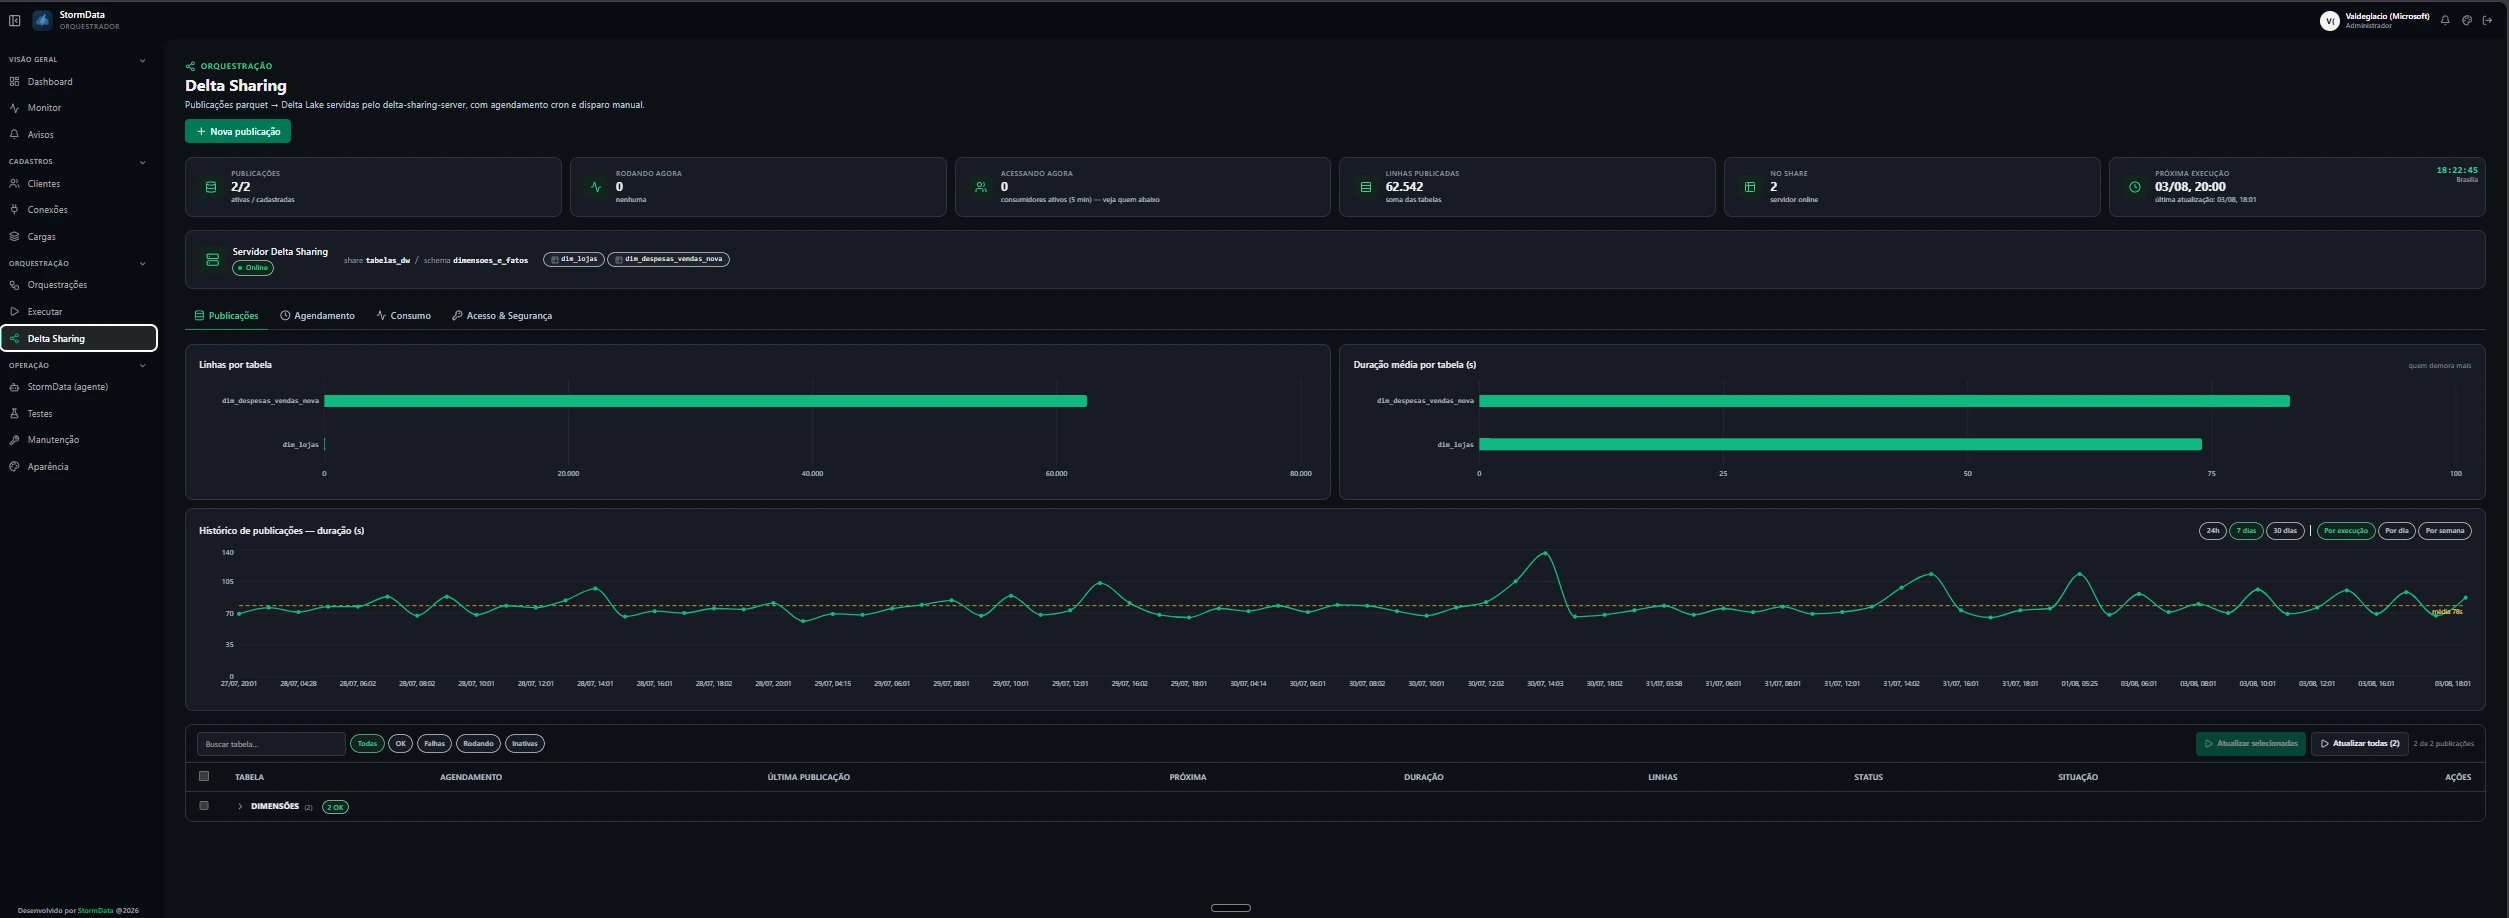This screenshot has height=918, width=2509.
Task: Filter publications with the Rodando pill
Action: point(478,744)
